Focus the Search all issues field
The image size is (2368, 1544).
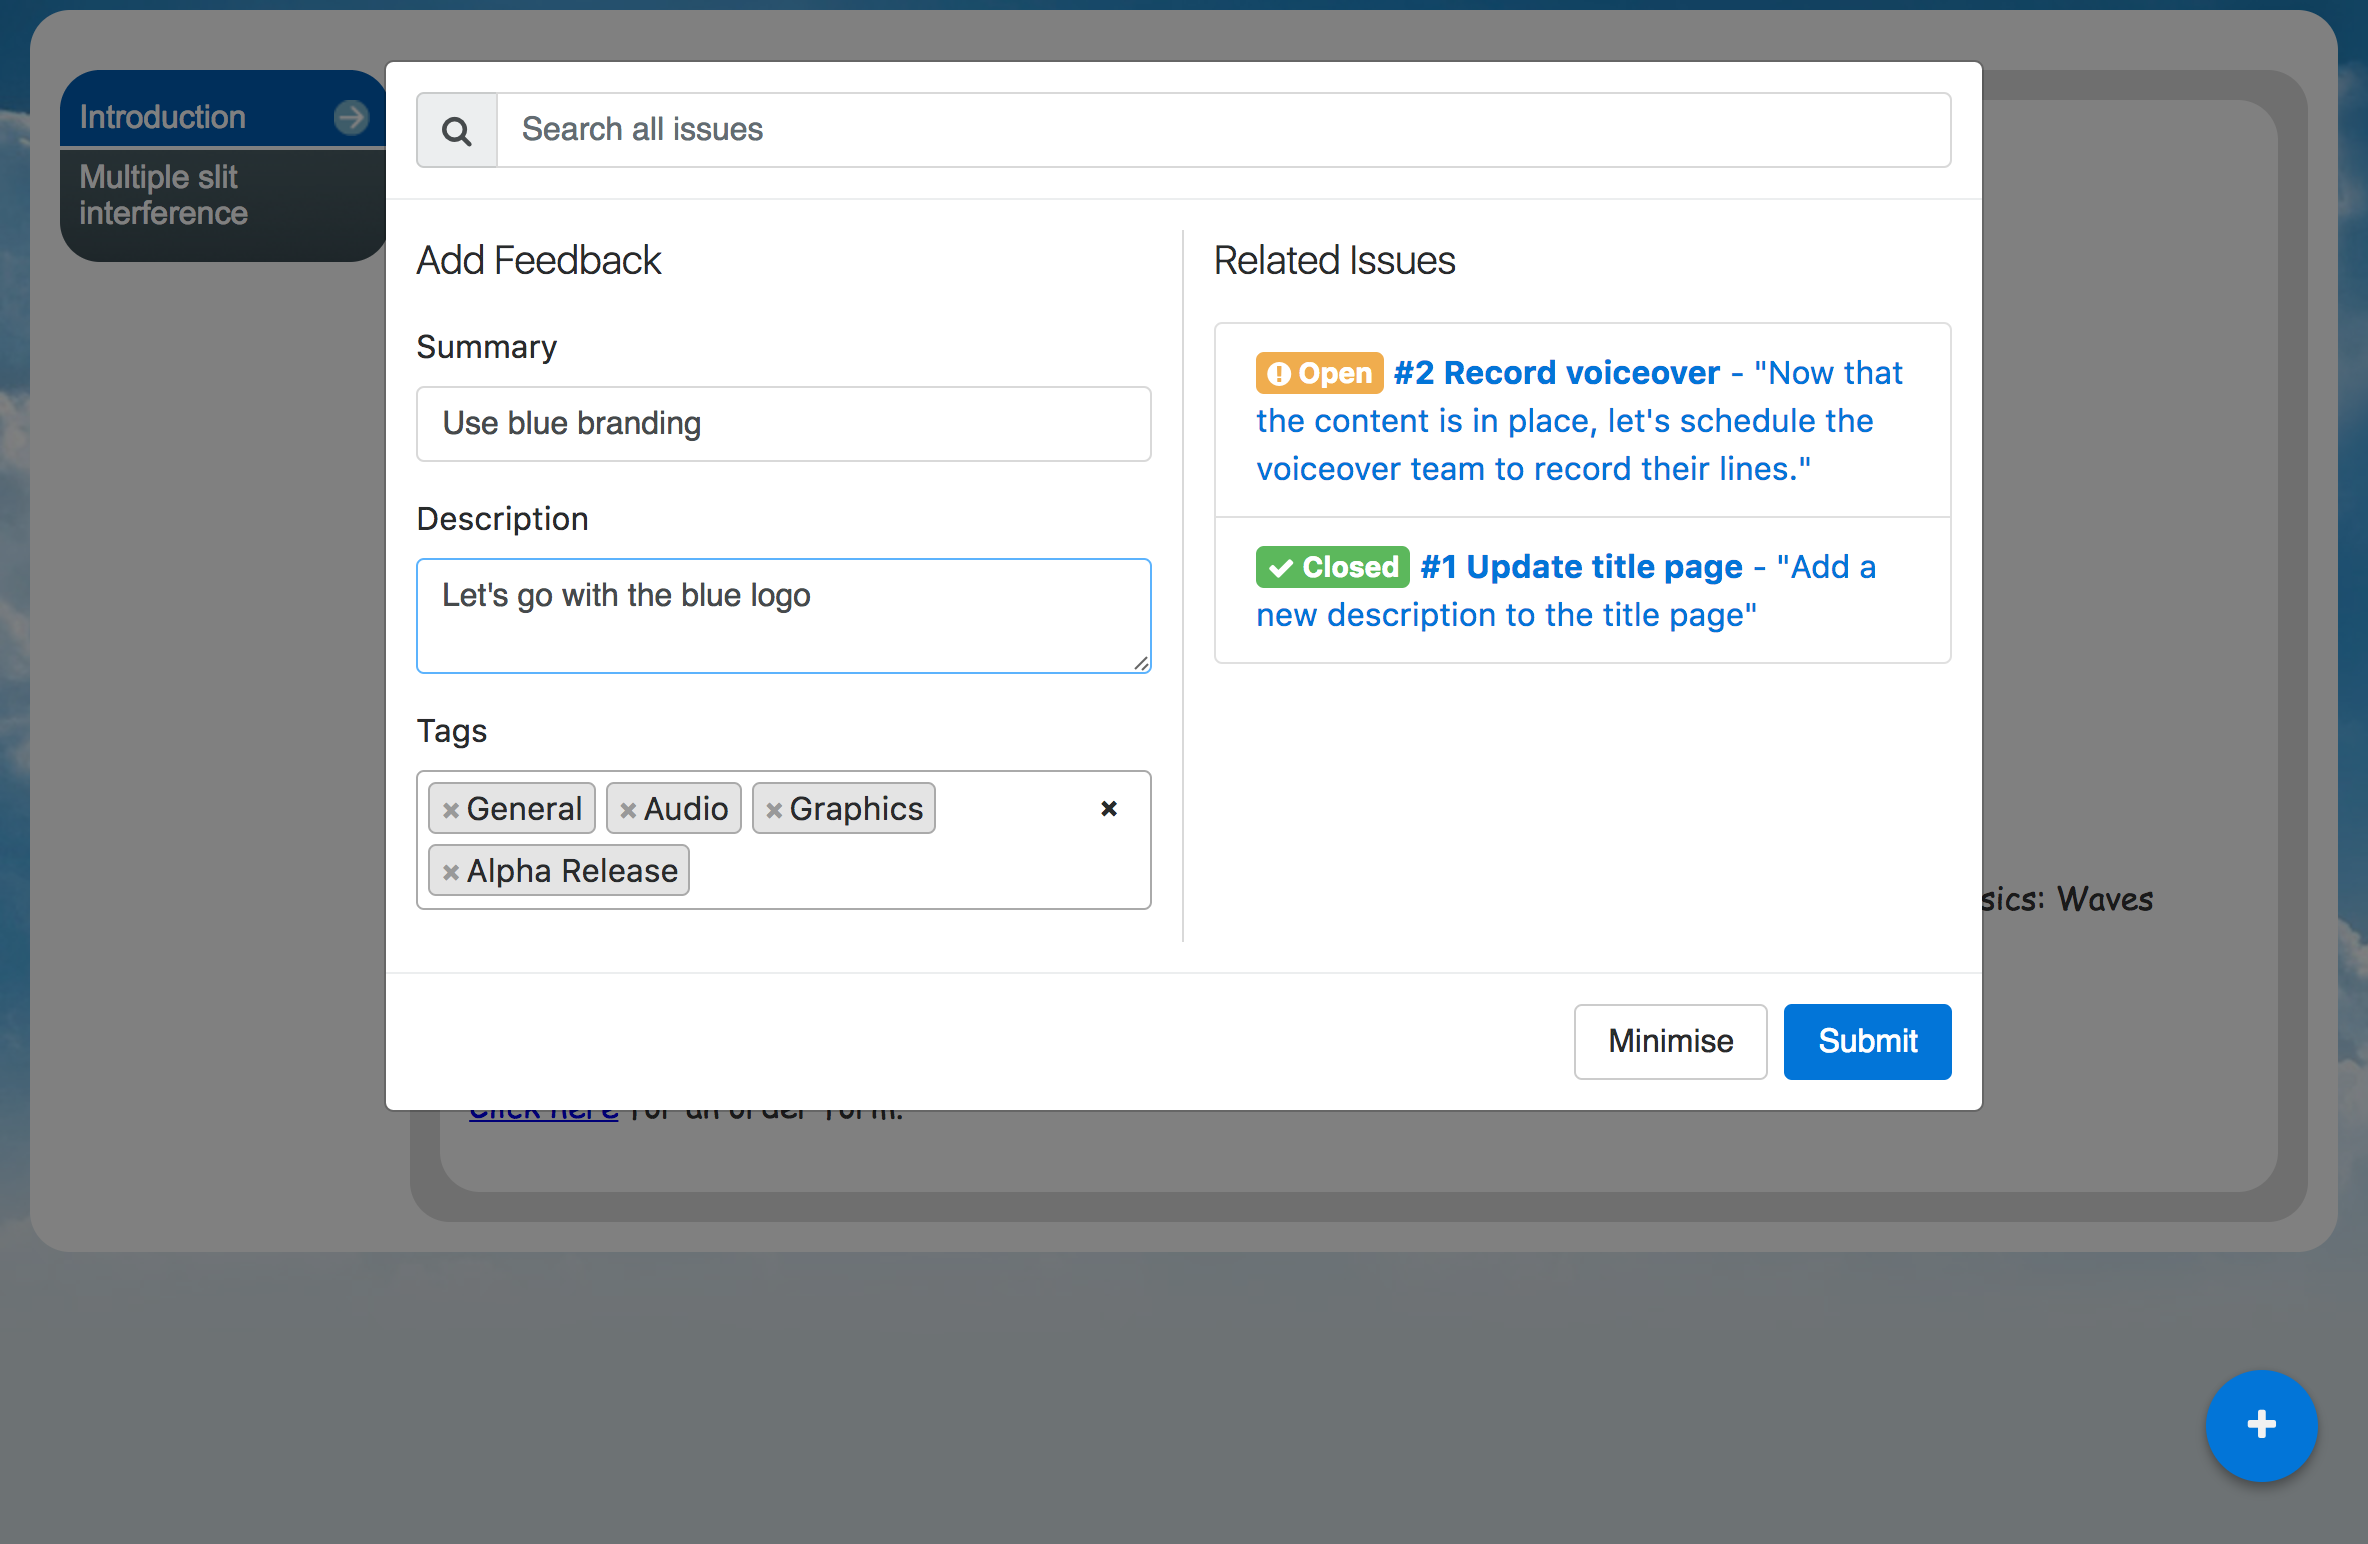(x=1222, y=130)
